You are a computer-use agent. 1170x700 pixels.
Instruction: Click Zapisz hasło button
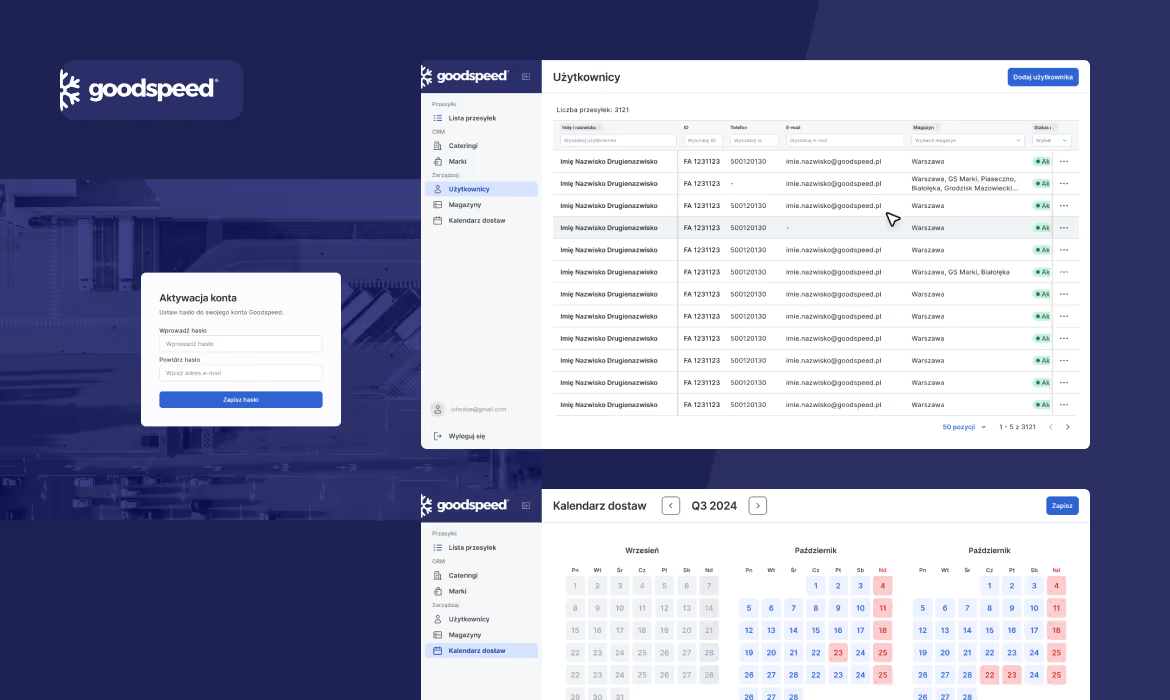241,399
